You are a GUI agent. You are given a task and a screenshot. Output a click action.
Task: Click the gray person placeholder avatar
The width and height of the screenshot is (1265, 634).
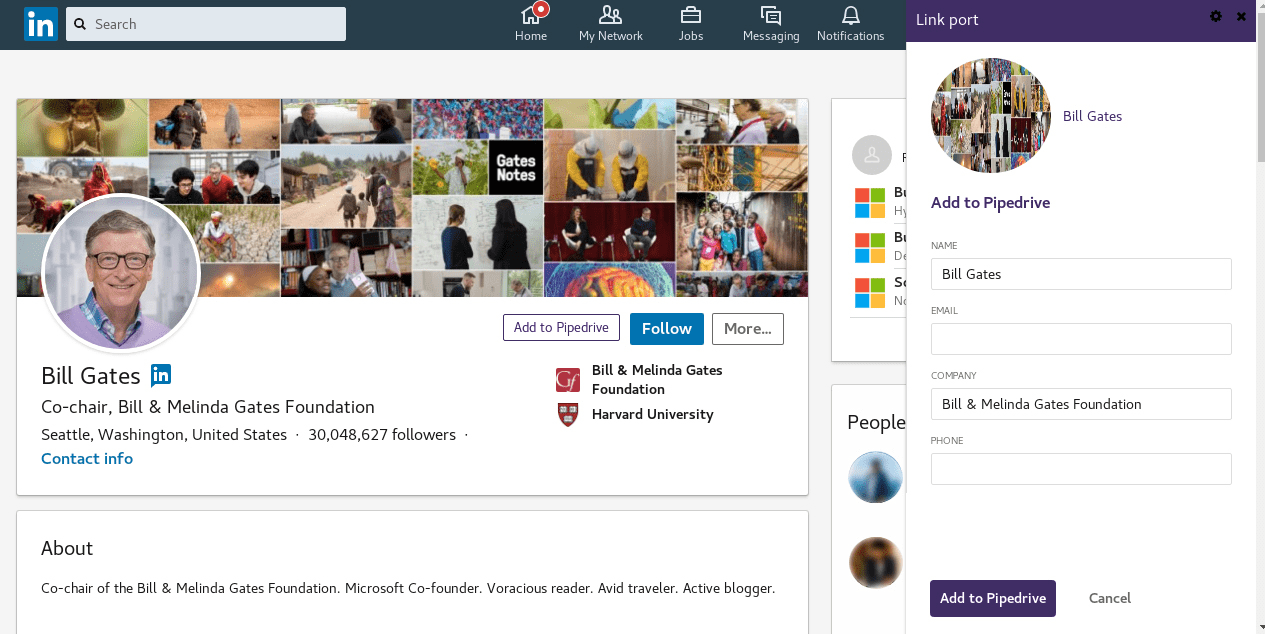click(x=872, y=155)
